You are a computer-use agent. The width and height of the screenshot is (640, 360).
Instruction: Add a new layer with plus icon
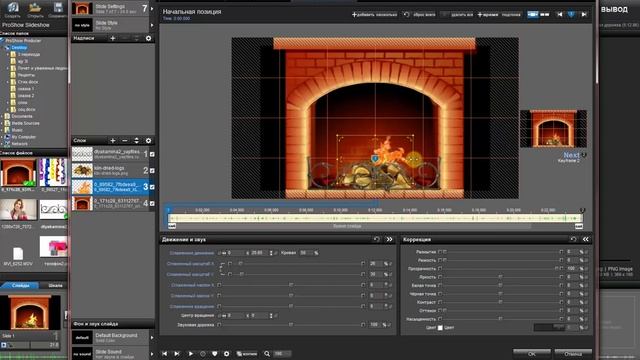[113, 140]
